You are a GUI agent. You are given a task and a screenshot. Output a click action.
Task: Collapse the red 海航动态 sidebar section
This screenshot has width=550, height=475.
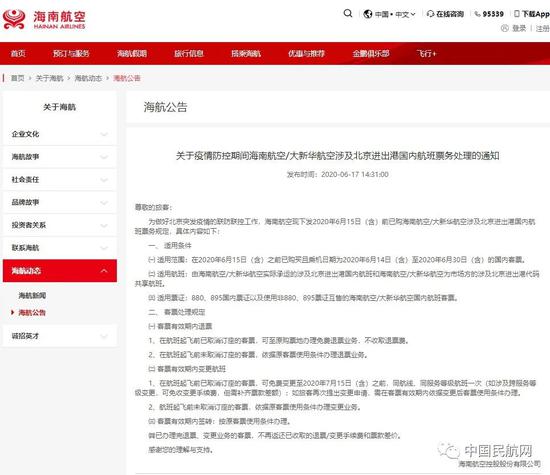click(60, 271)
